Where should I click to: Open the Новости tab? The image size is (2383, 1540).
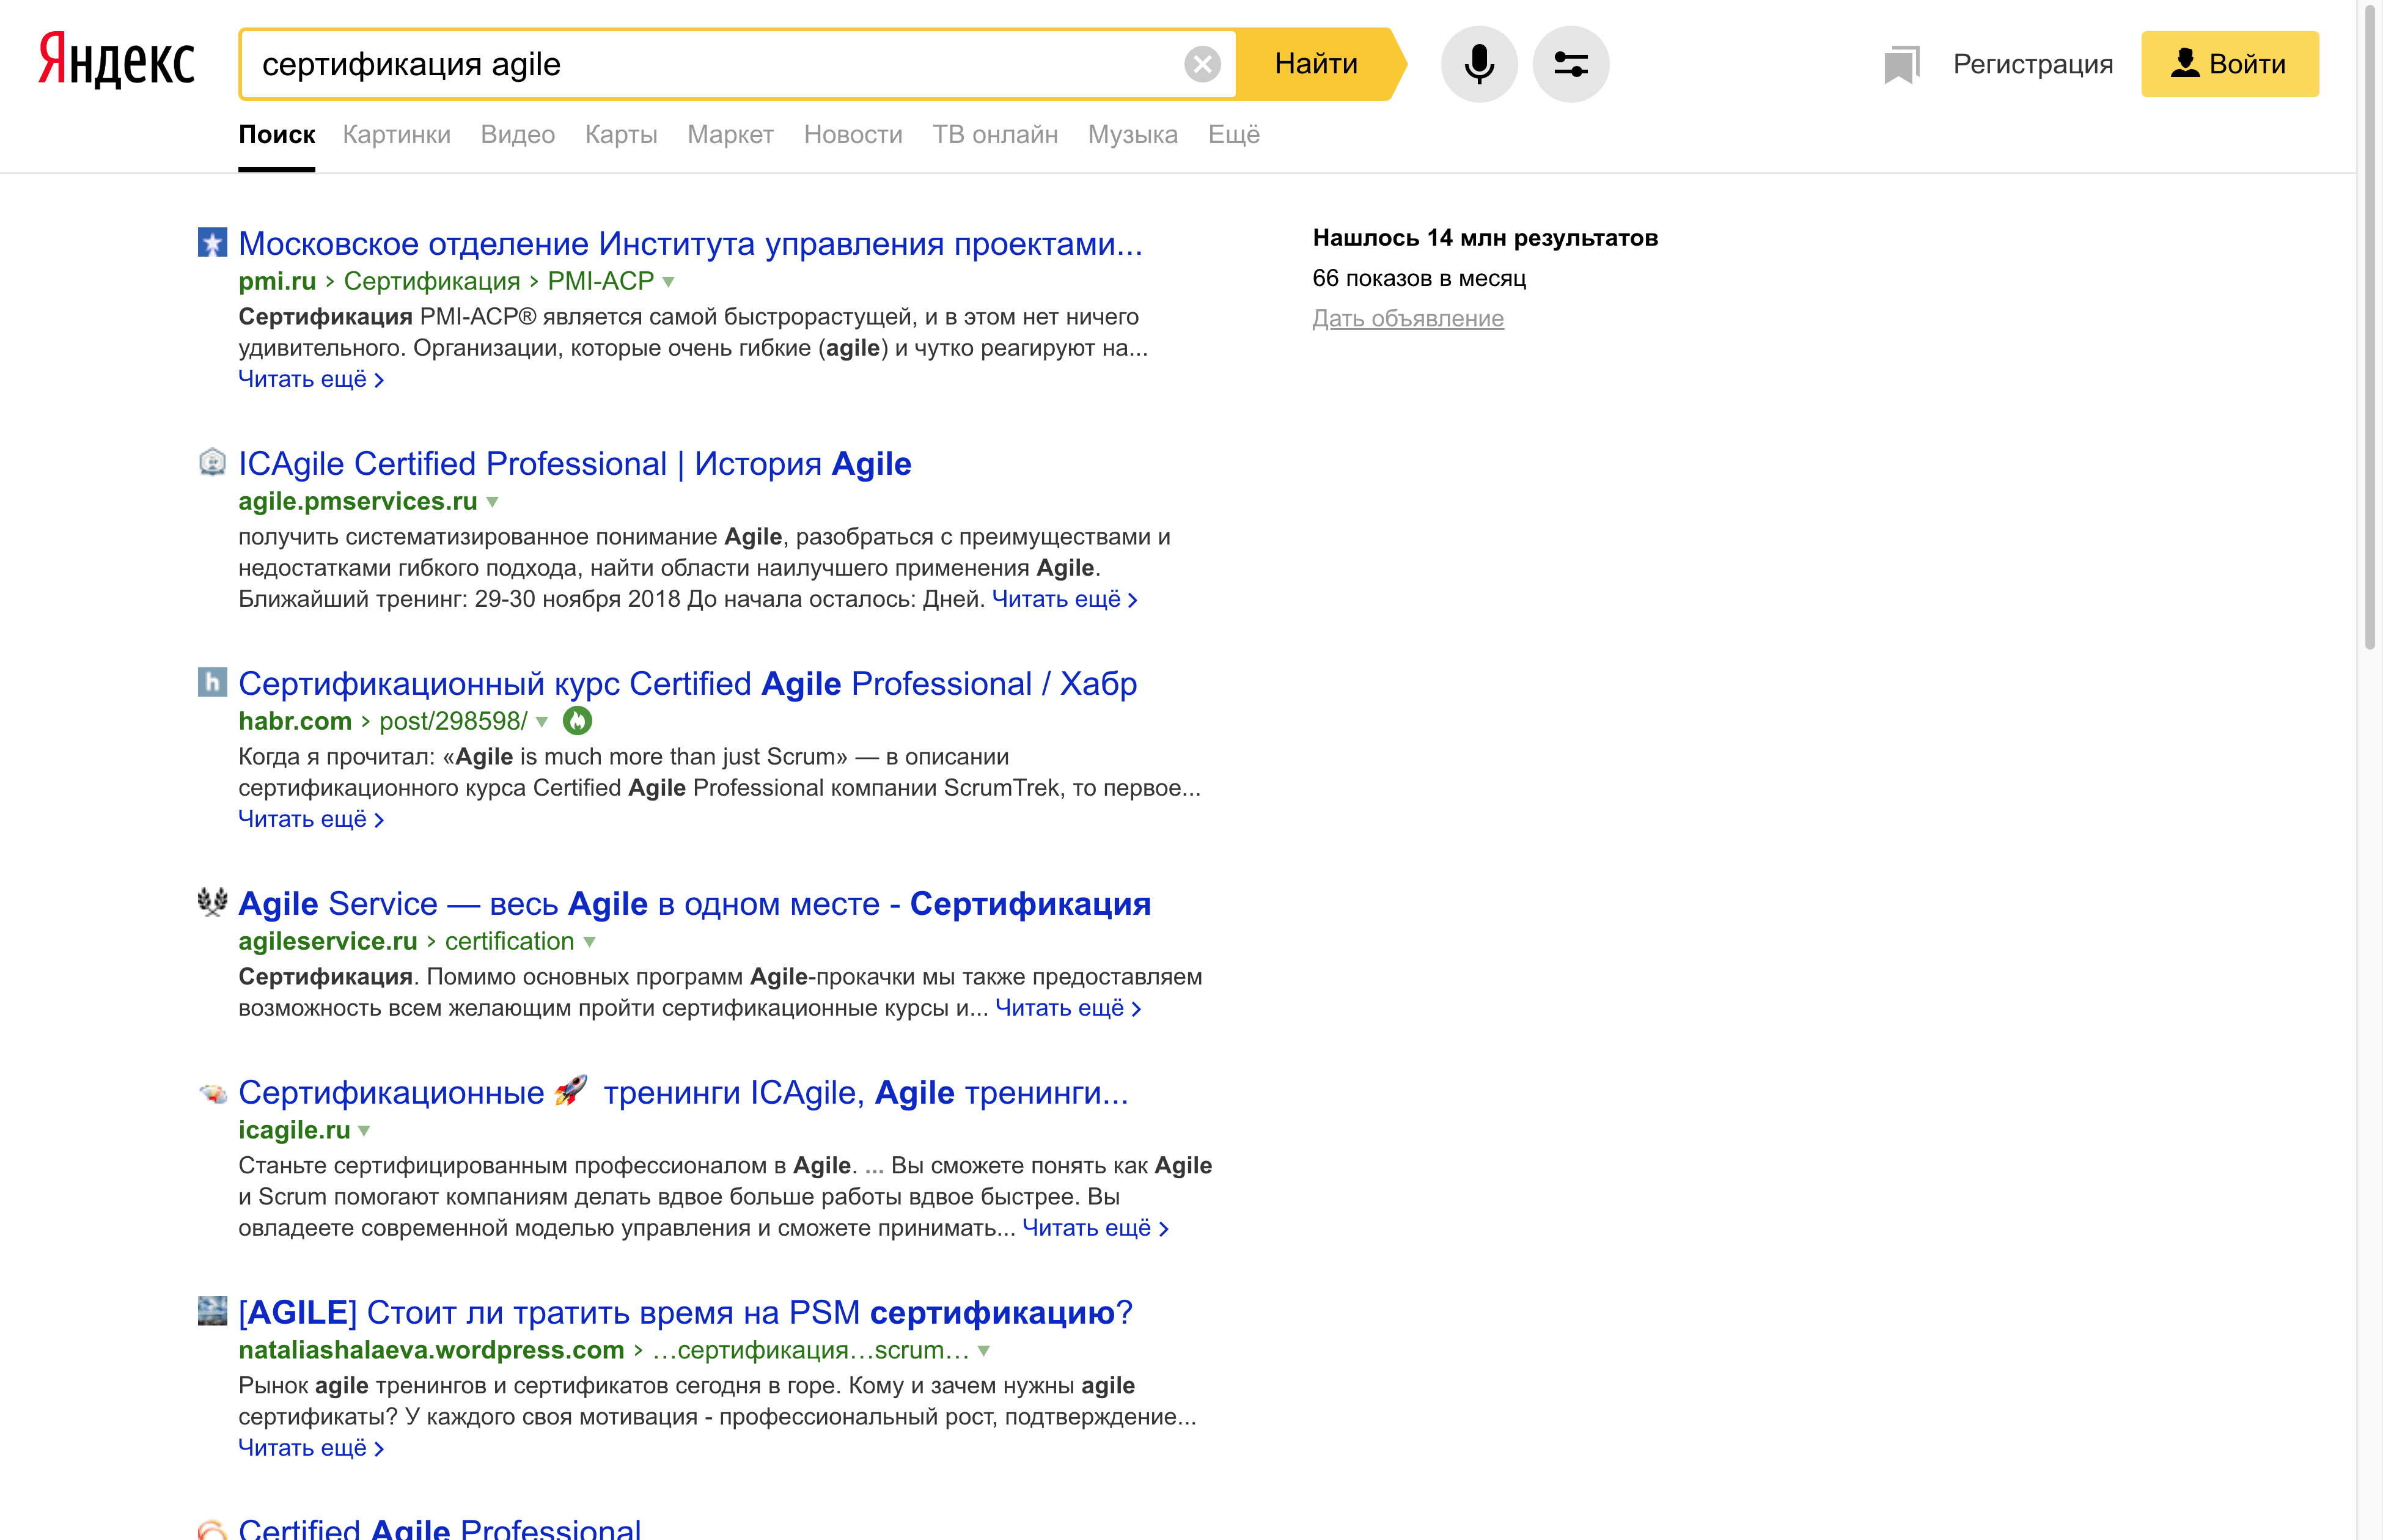click(853, 134)
